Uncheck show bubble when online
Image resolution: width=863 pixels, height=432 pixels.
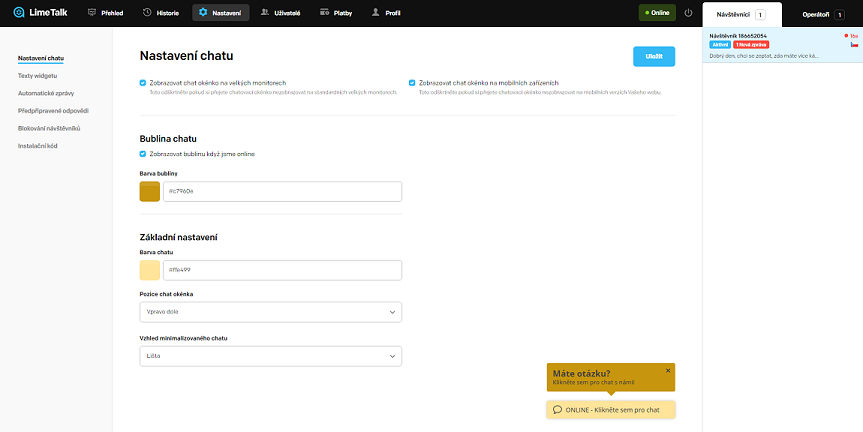click(143, 154)
